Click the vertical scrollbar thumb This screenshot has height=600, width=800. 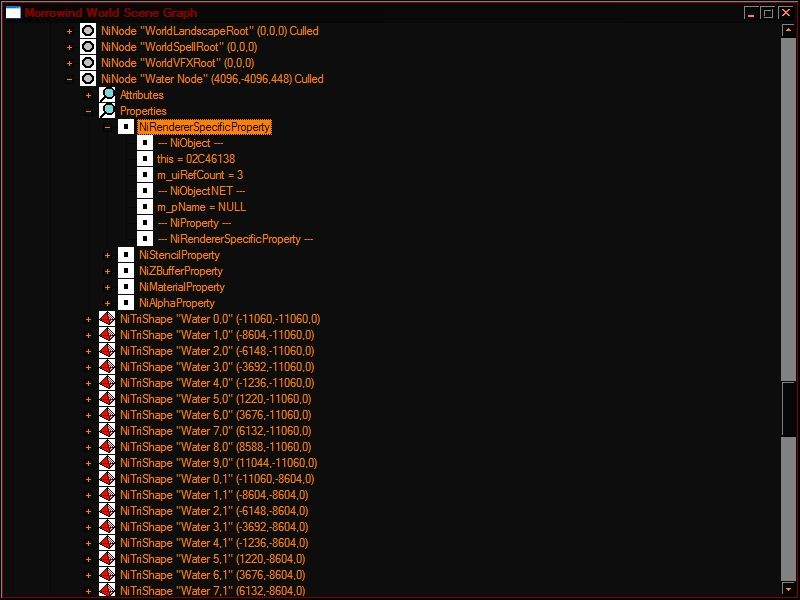click(x=788, y=409)
